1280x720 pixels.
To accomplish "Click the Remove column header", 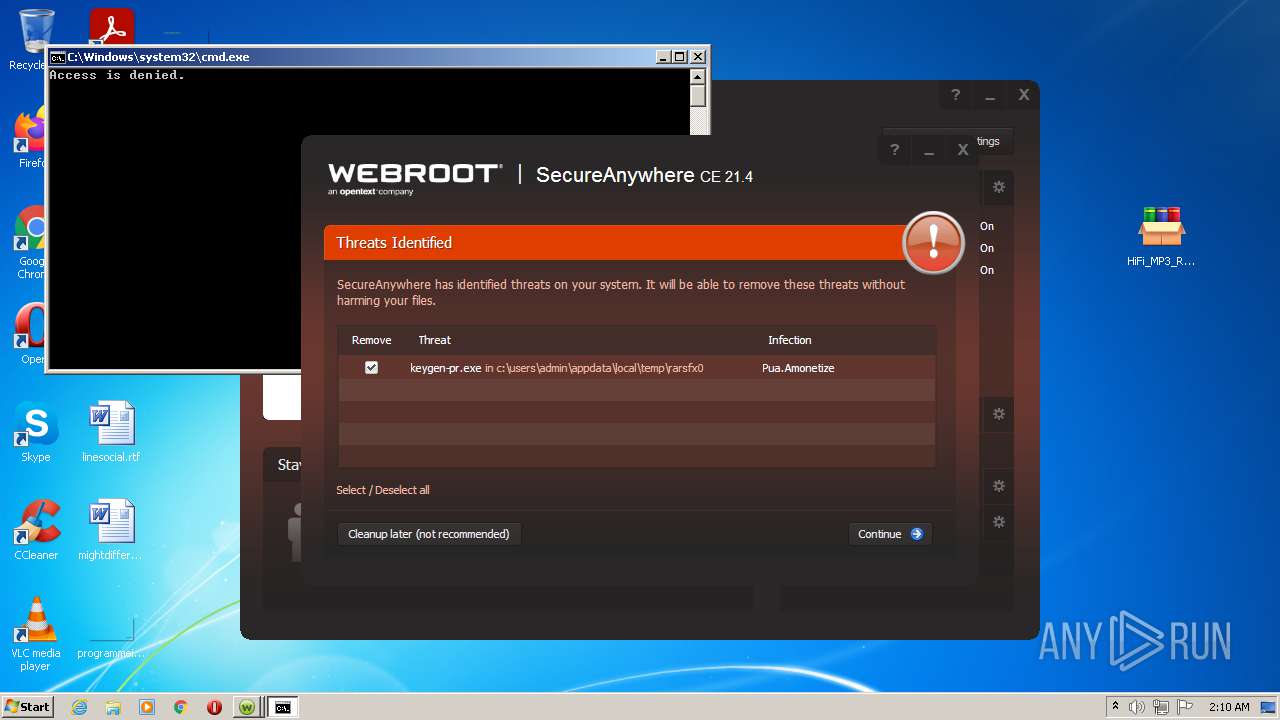I will pos(372,340).
